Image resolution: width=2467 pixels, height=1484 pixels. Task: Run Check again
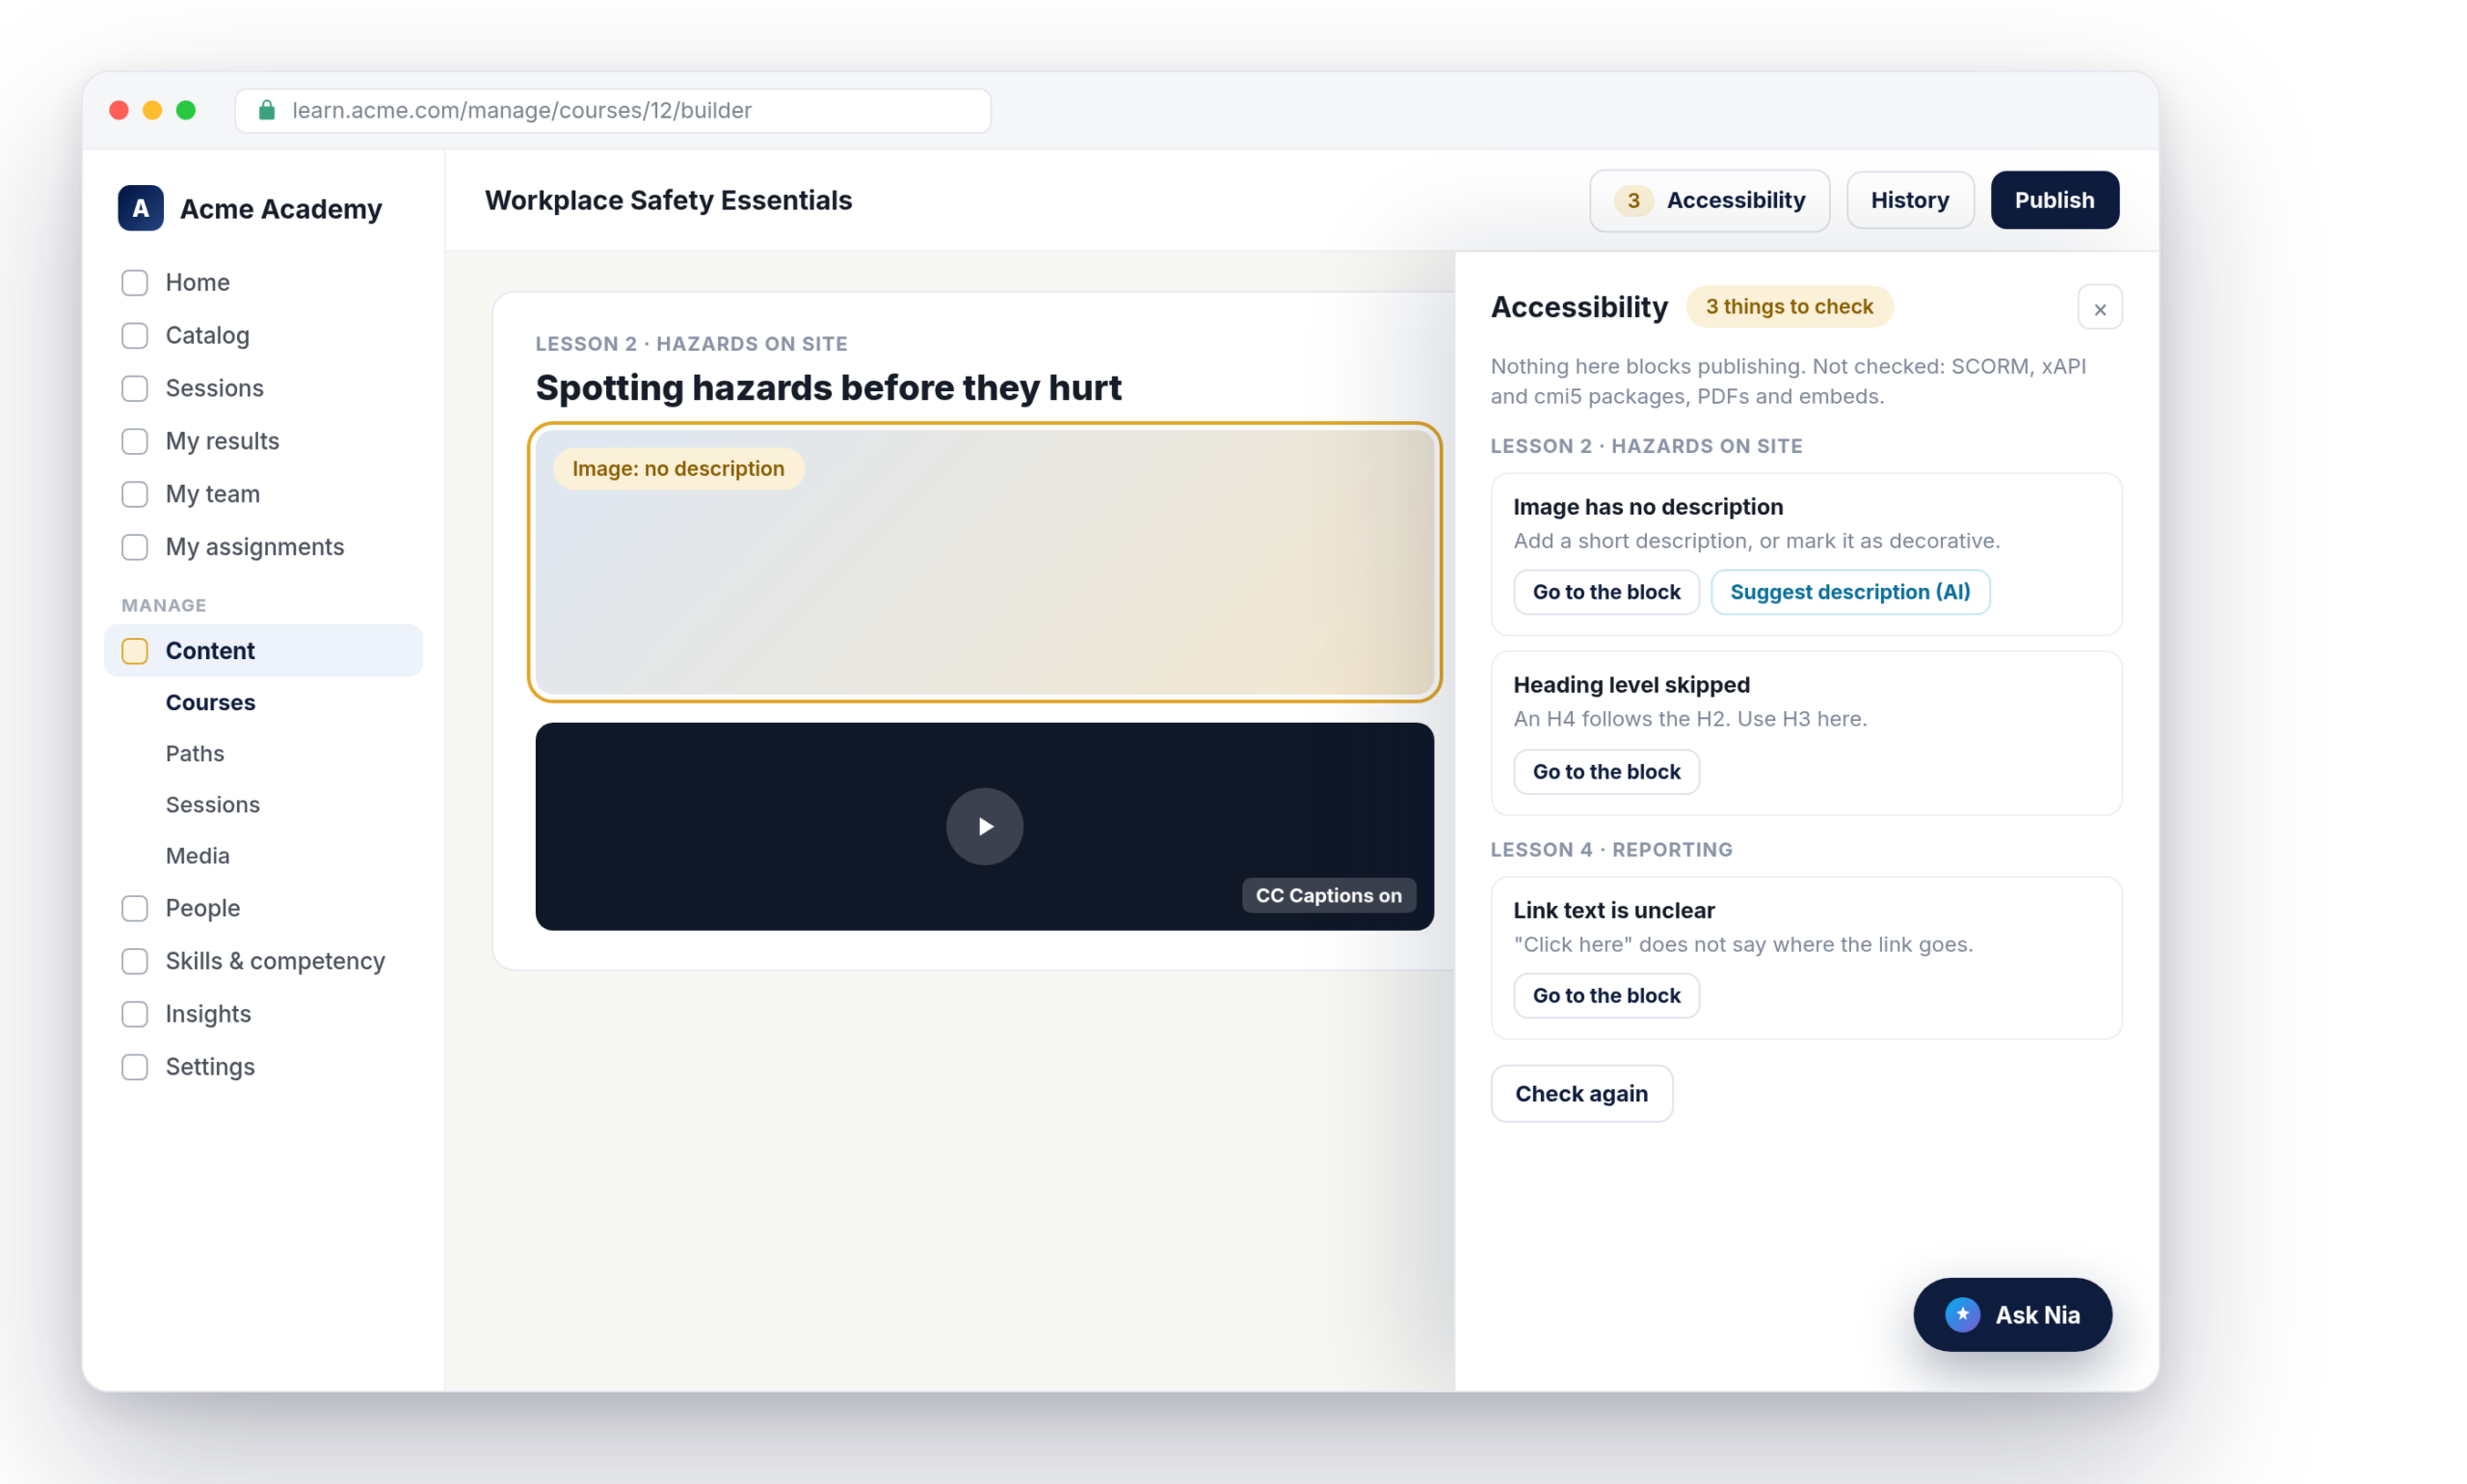click(x=1582, y=1095)
